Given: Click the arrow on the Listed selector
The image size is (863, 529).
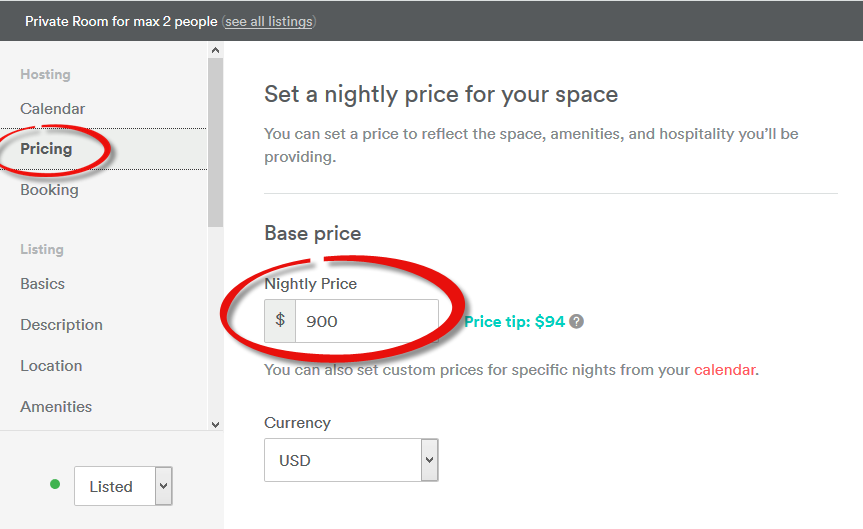Looking at the screenshot, I should (164, 486).
